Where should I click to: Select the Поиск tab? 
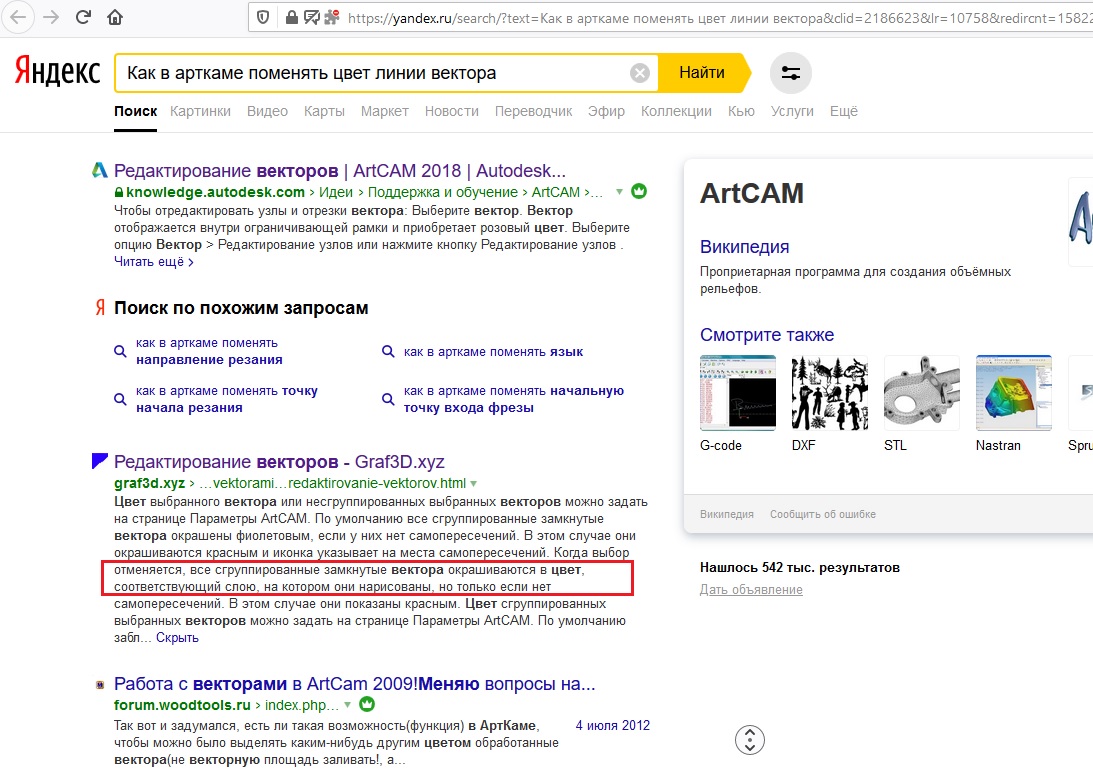135,112
